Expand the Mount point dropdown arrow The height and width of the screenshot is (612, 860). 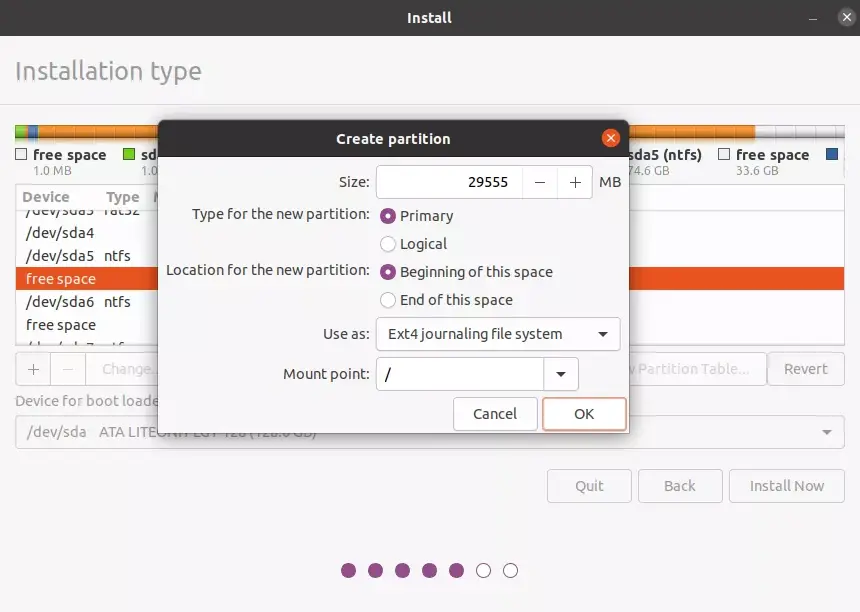561,374
